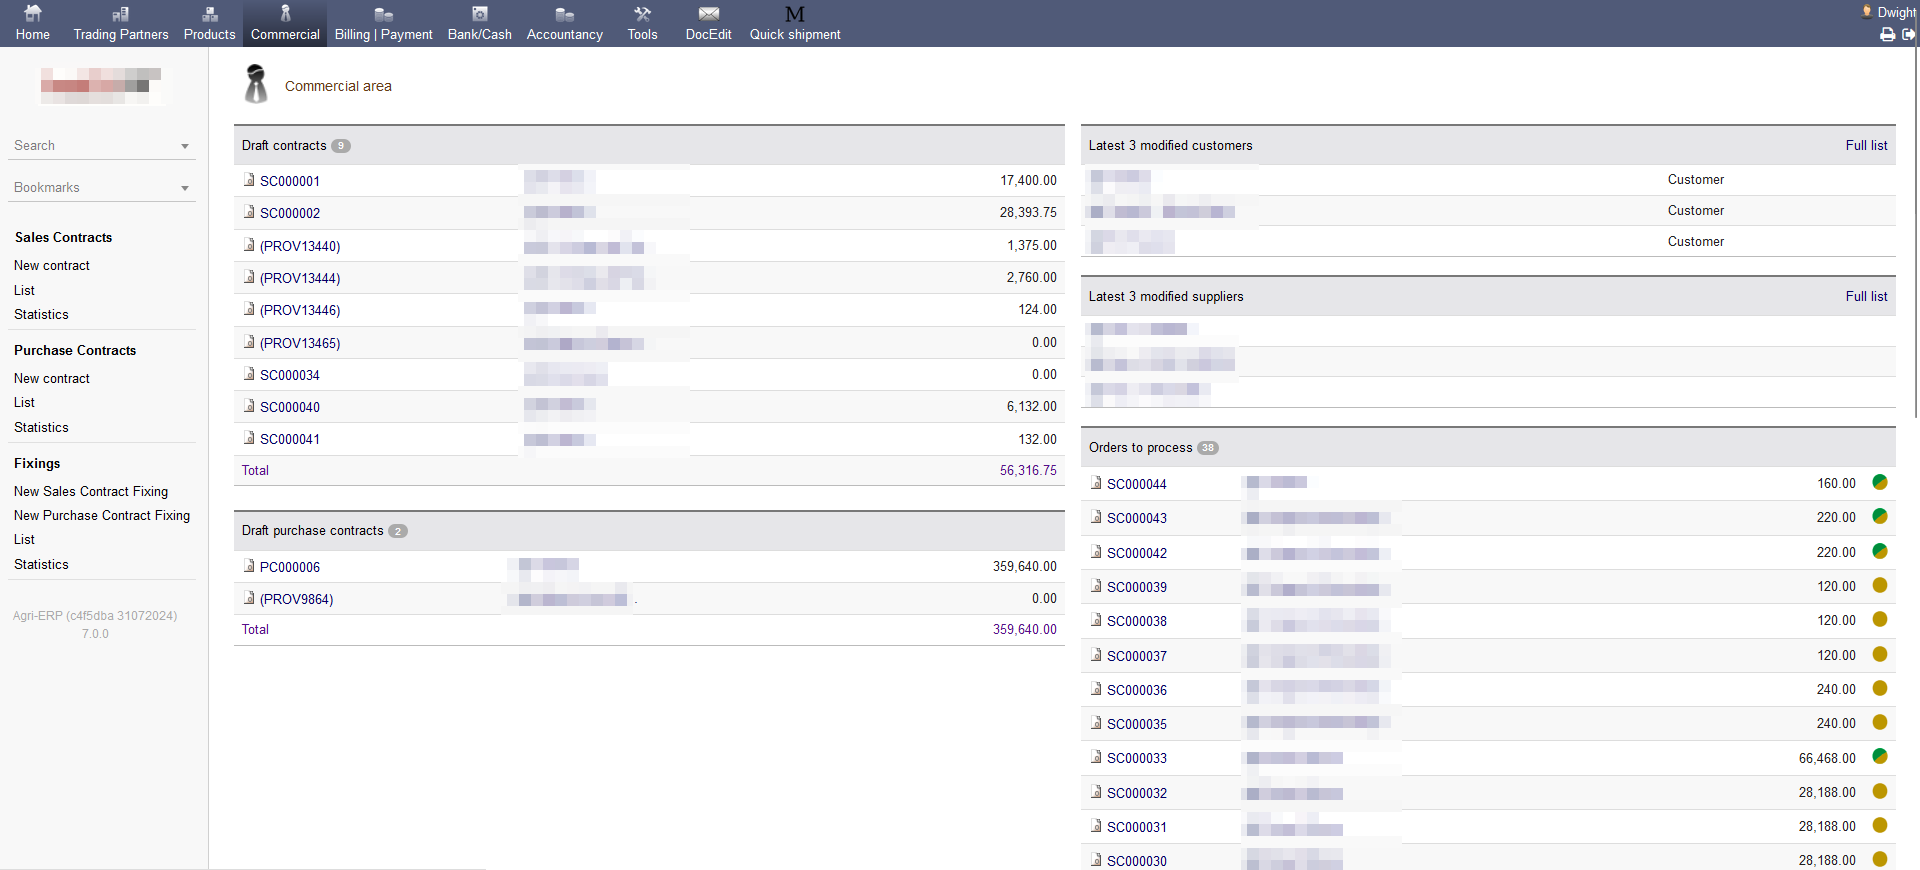Click the document icon beside SC000044
The width and height of the screenshot is (1920, 870).
tap(1096, 483)
